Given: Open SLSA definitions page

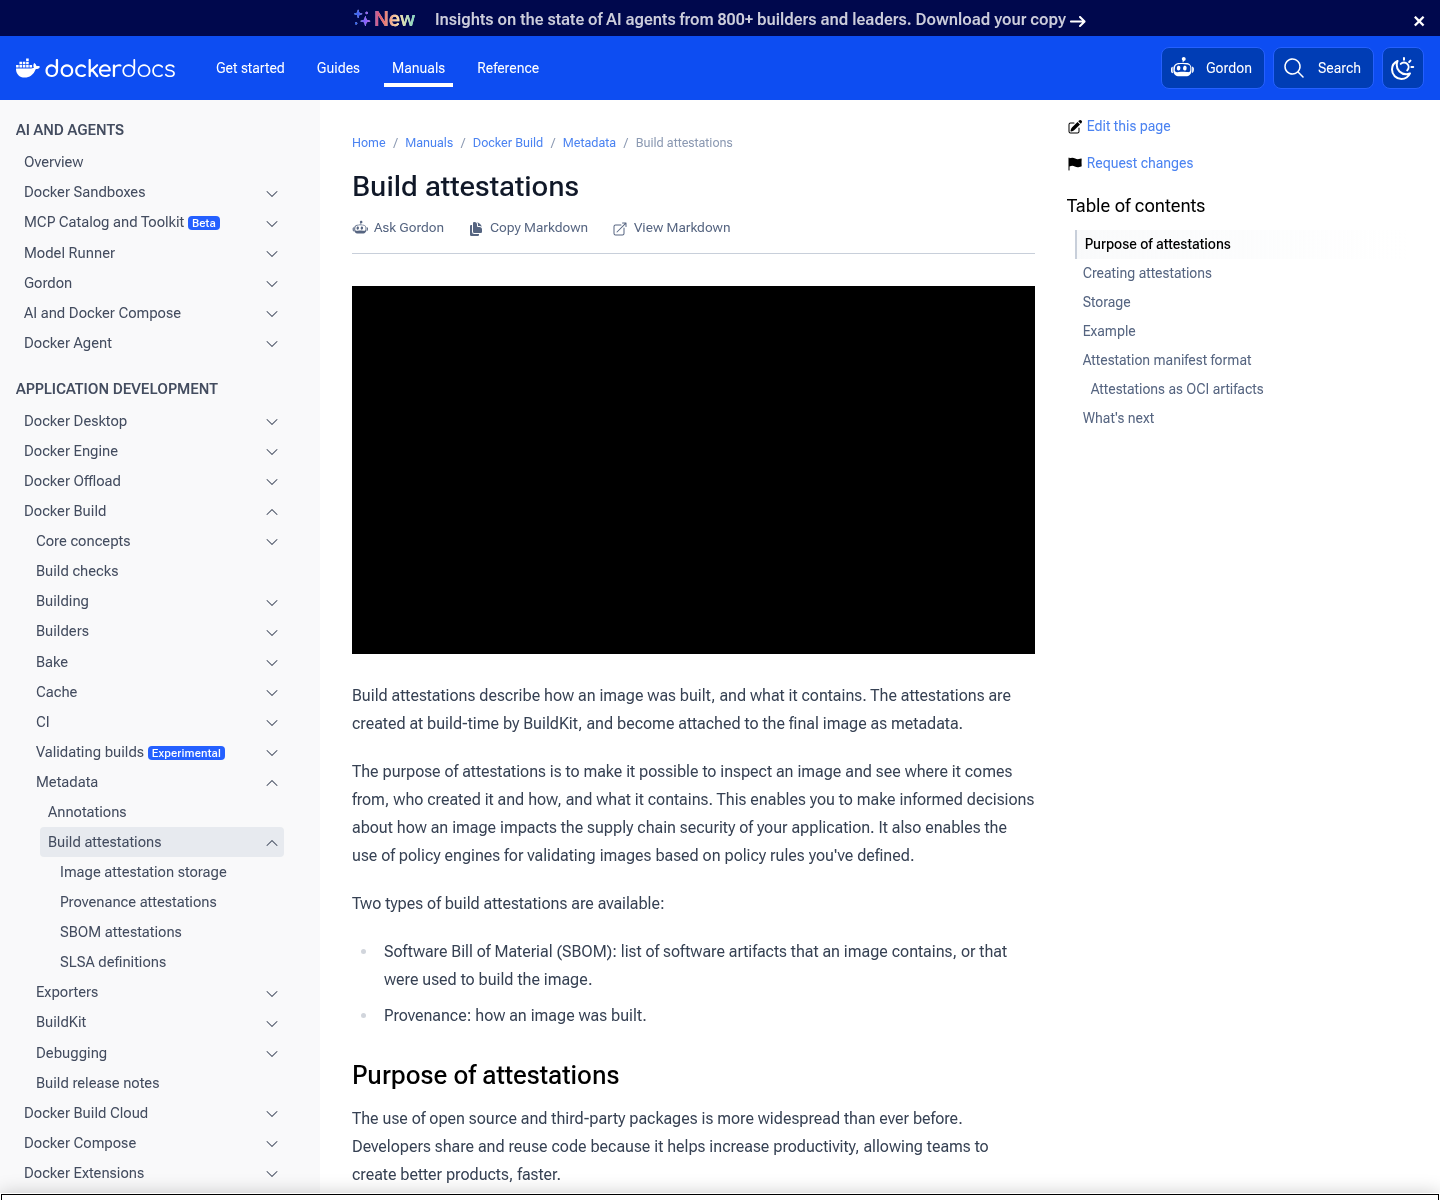Looking at the screenshot, I should (x=113, y=962).
